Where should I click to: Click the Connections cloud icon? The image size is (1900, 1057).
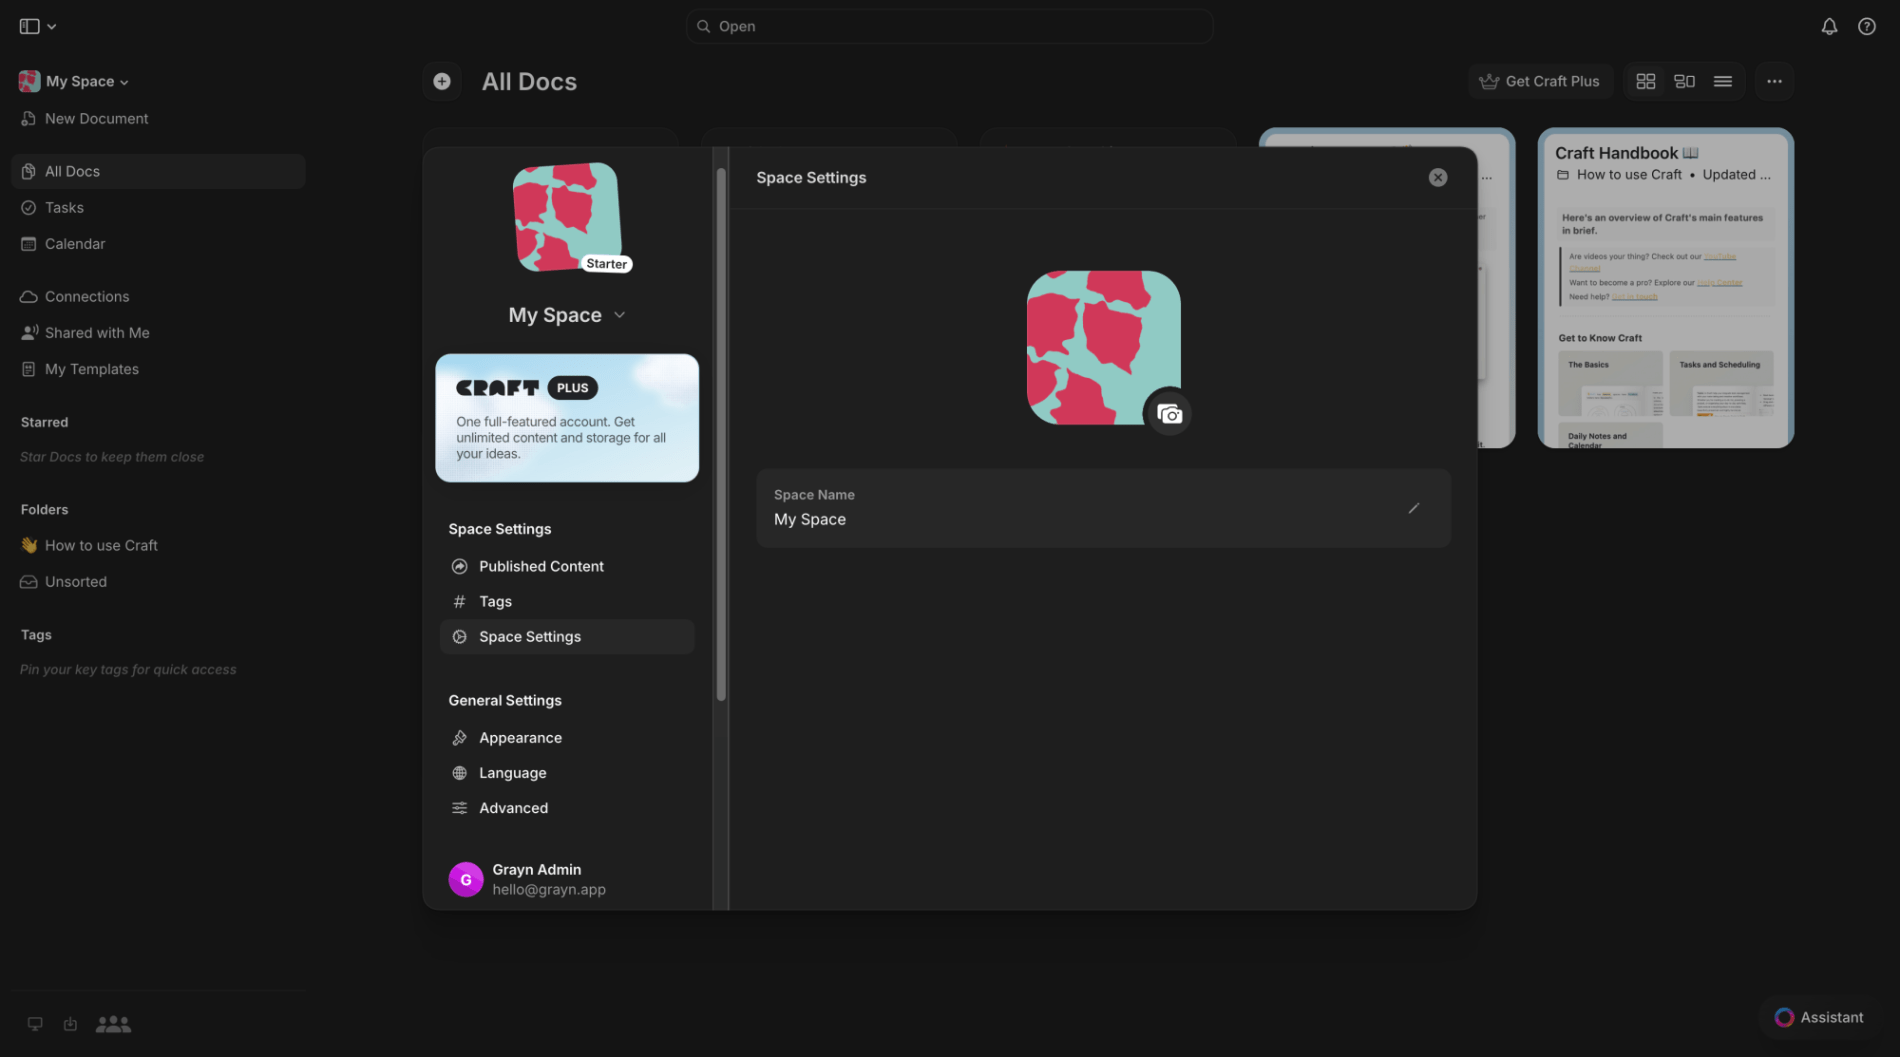[29, 296]
